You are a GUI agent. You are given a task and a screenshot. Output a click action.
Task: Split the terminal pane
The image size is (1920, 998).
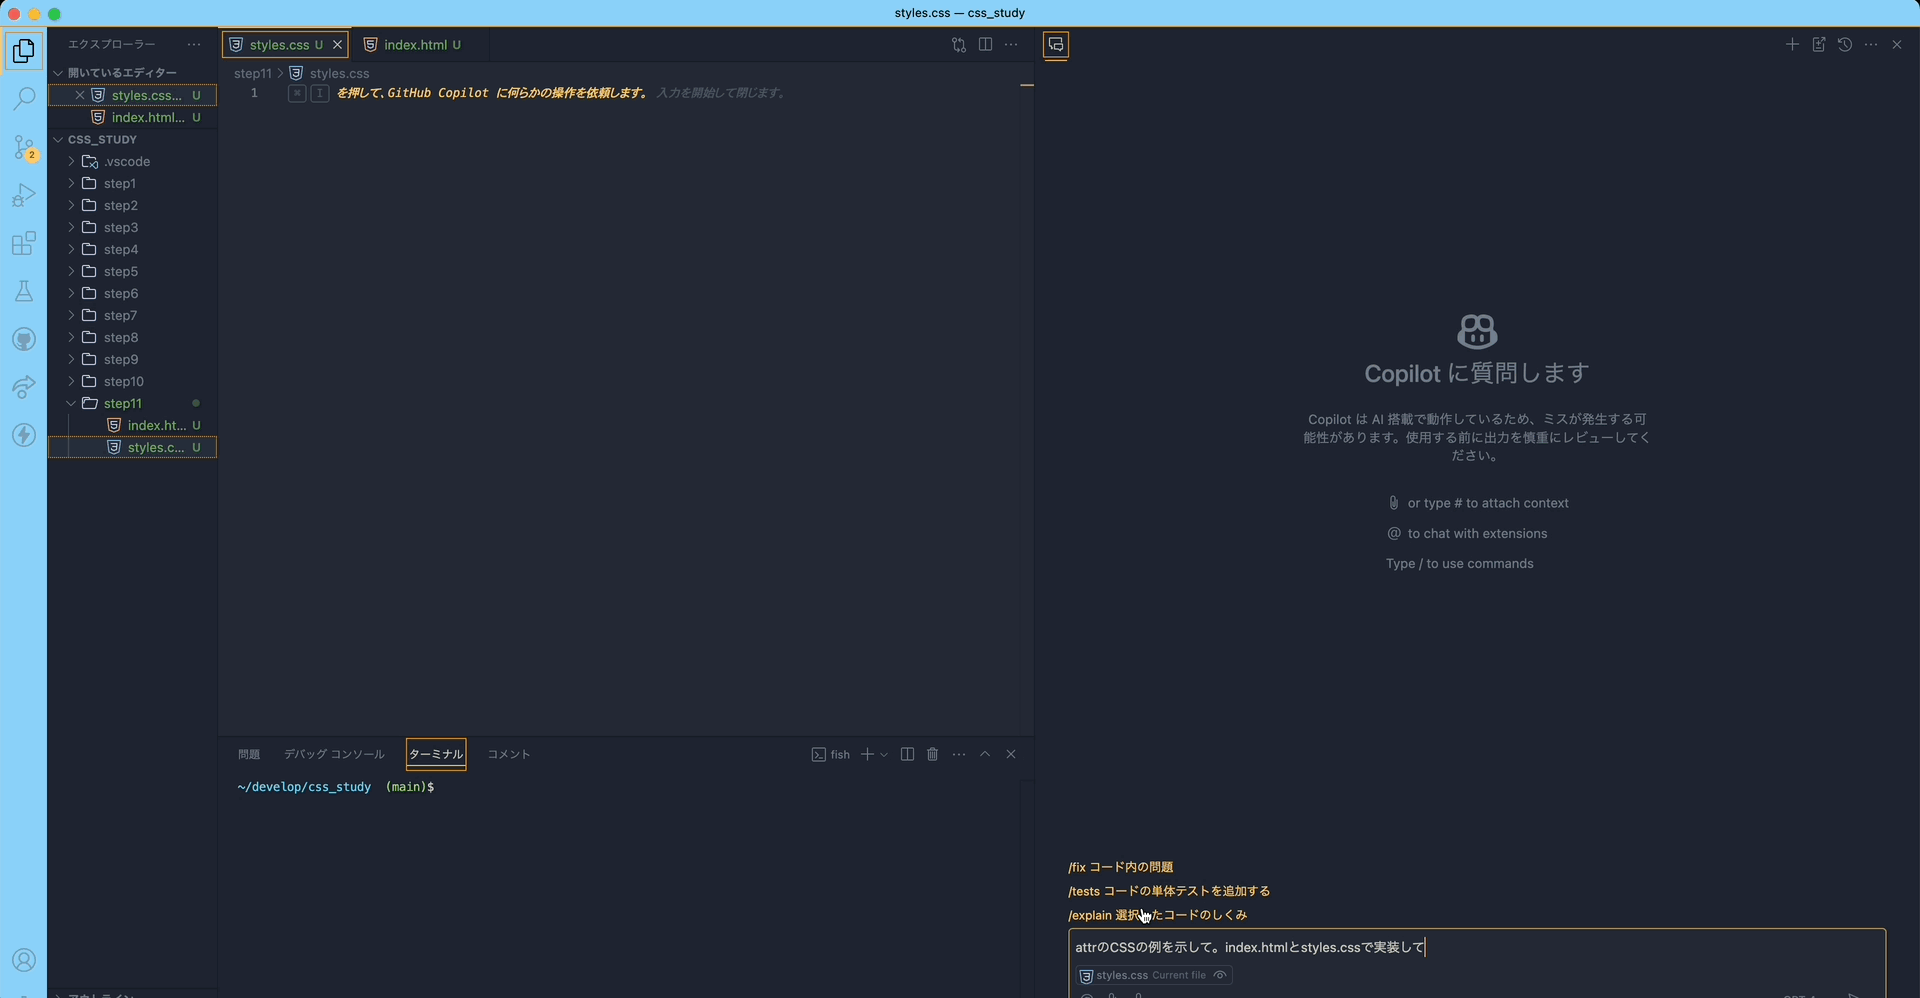(x=907, y=755)
